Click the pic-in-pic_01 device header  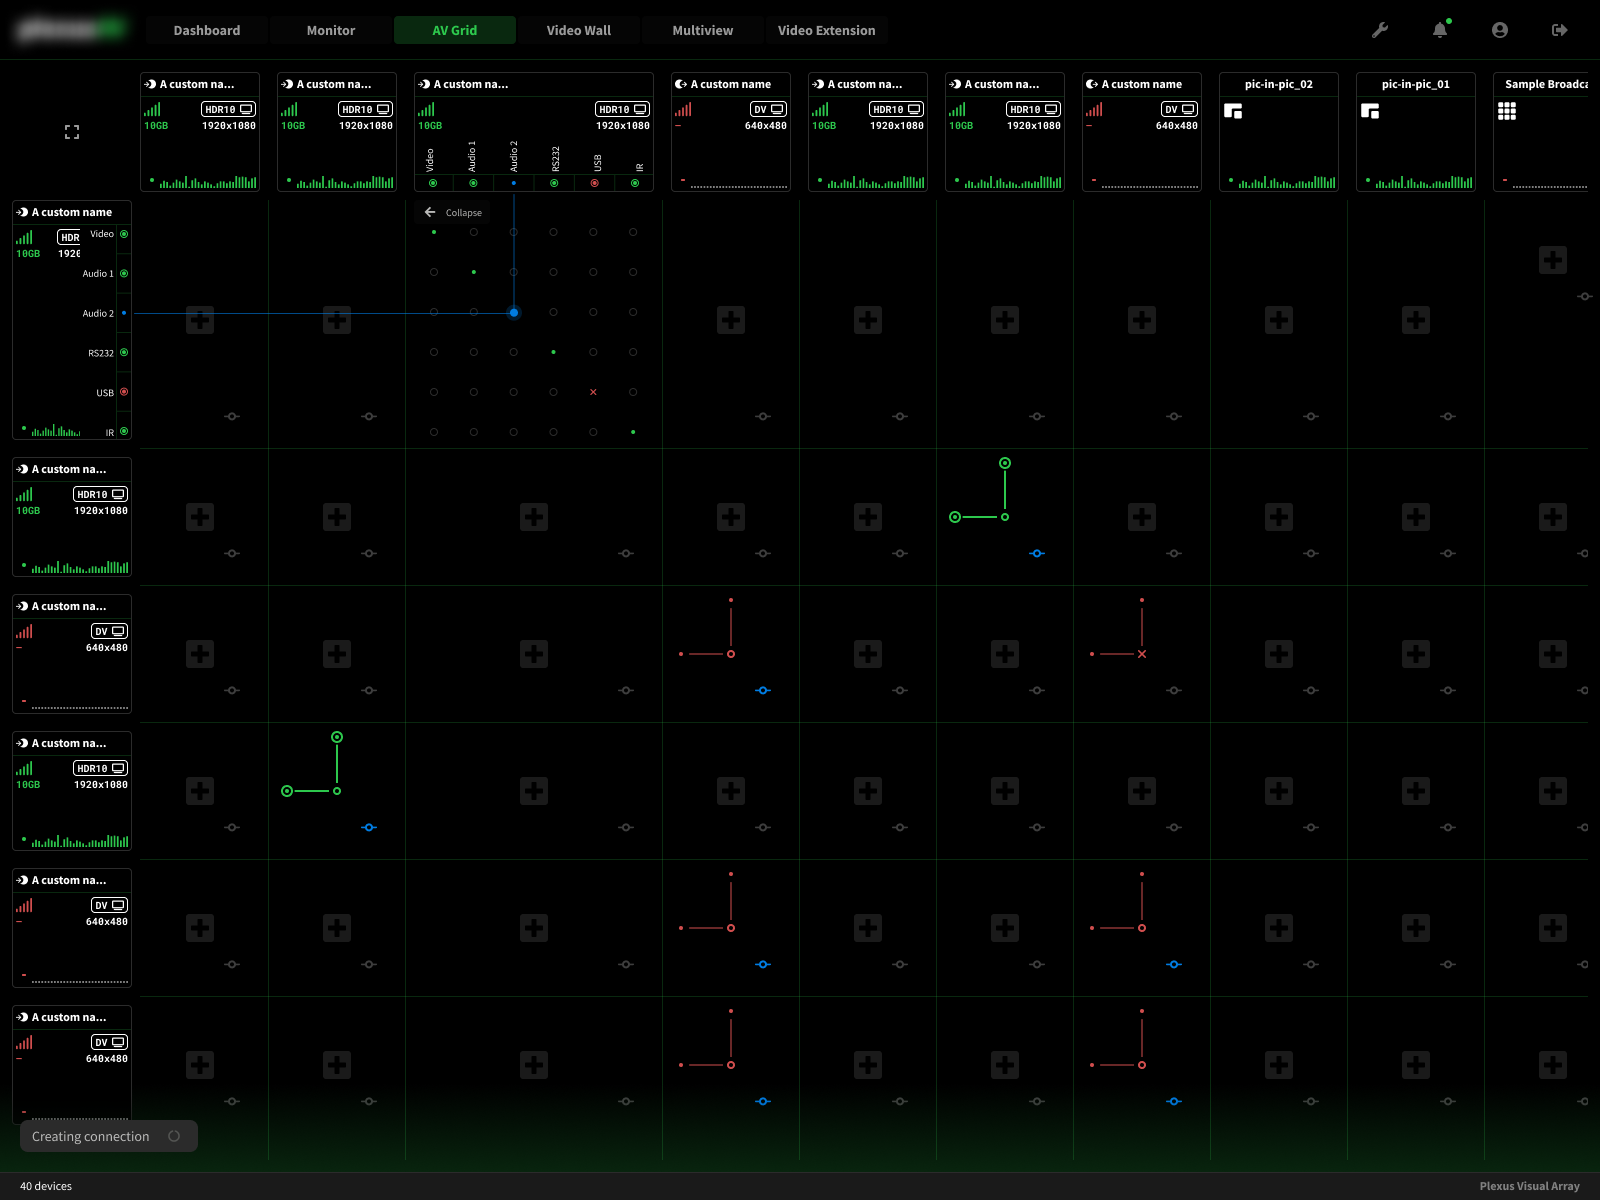1415,84
